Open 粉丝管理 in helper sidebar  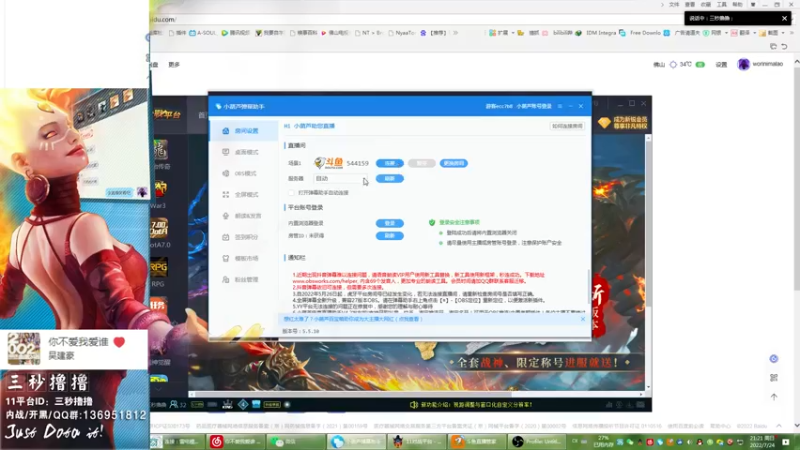point(244,280)
